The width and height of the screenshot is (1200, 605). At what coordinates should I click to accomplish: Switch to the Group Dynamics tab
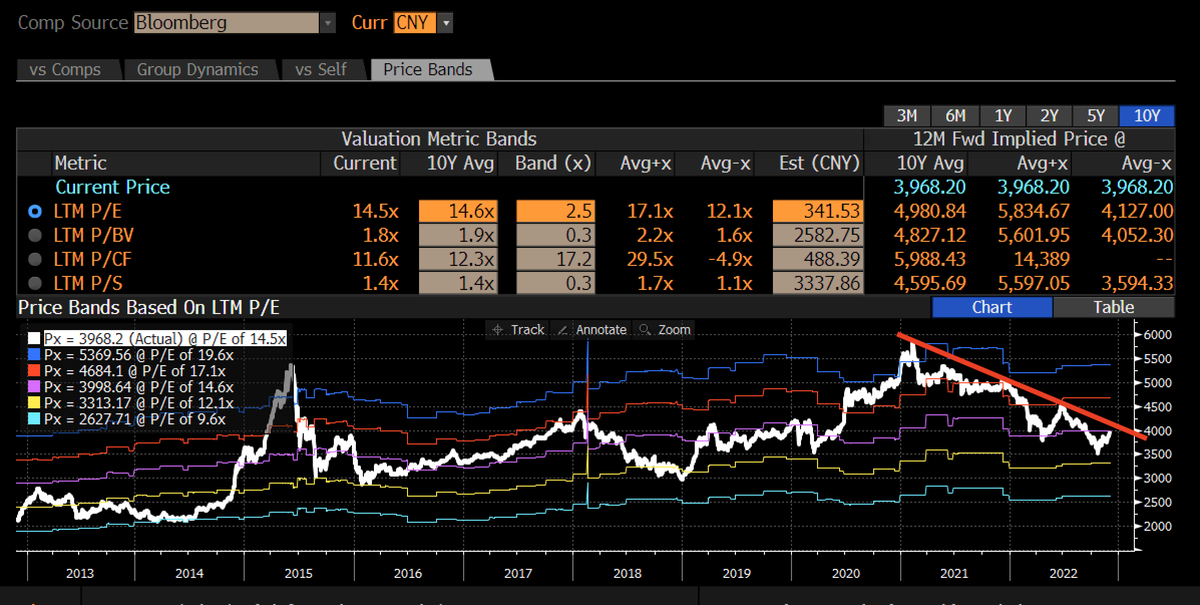[197, 69]
